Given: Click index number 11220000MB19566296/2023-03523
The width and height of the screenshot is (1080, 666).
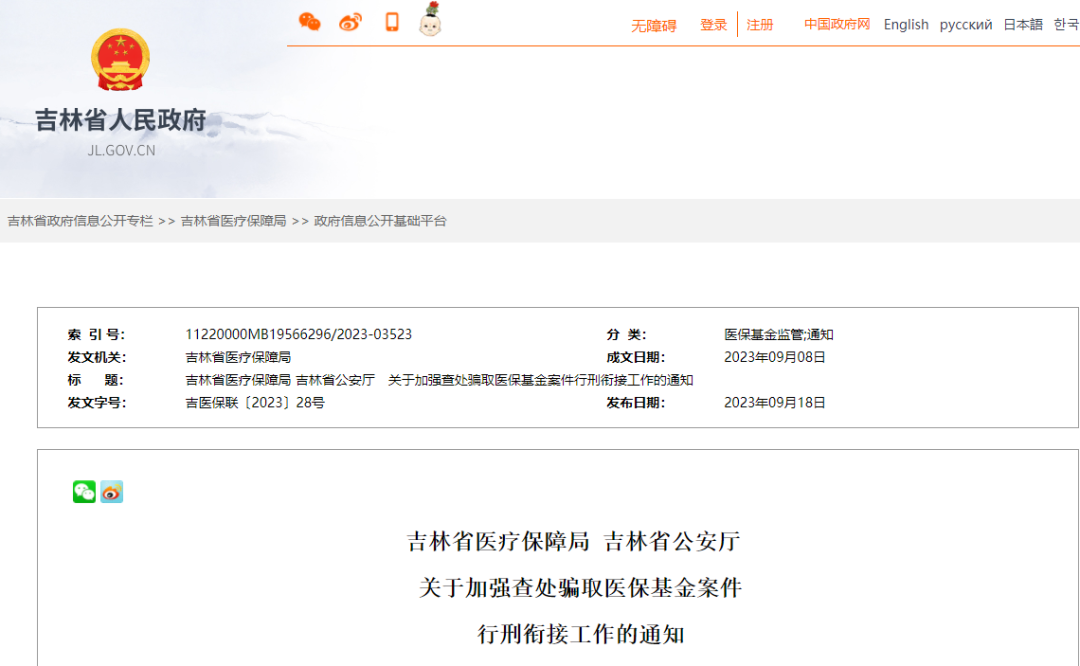Looking at the screenshot, I should tap(298, 335).
